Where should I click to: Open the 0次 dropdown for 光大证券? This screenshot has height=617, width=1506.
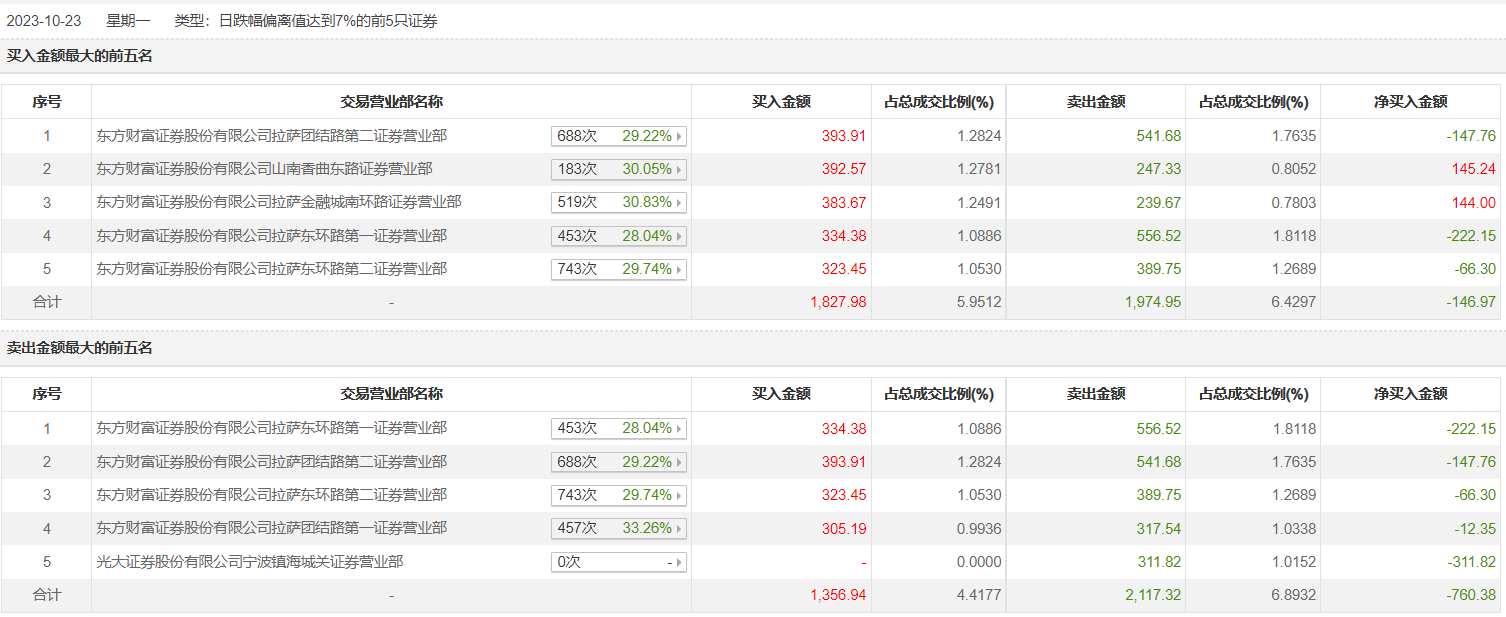tap(680, 563)
